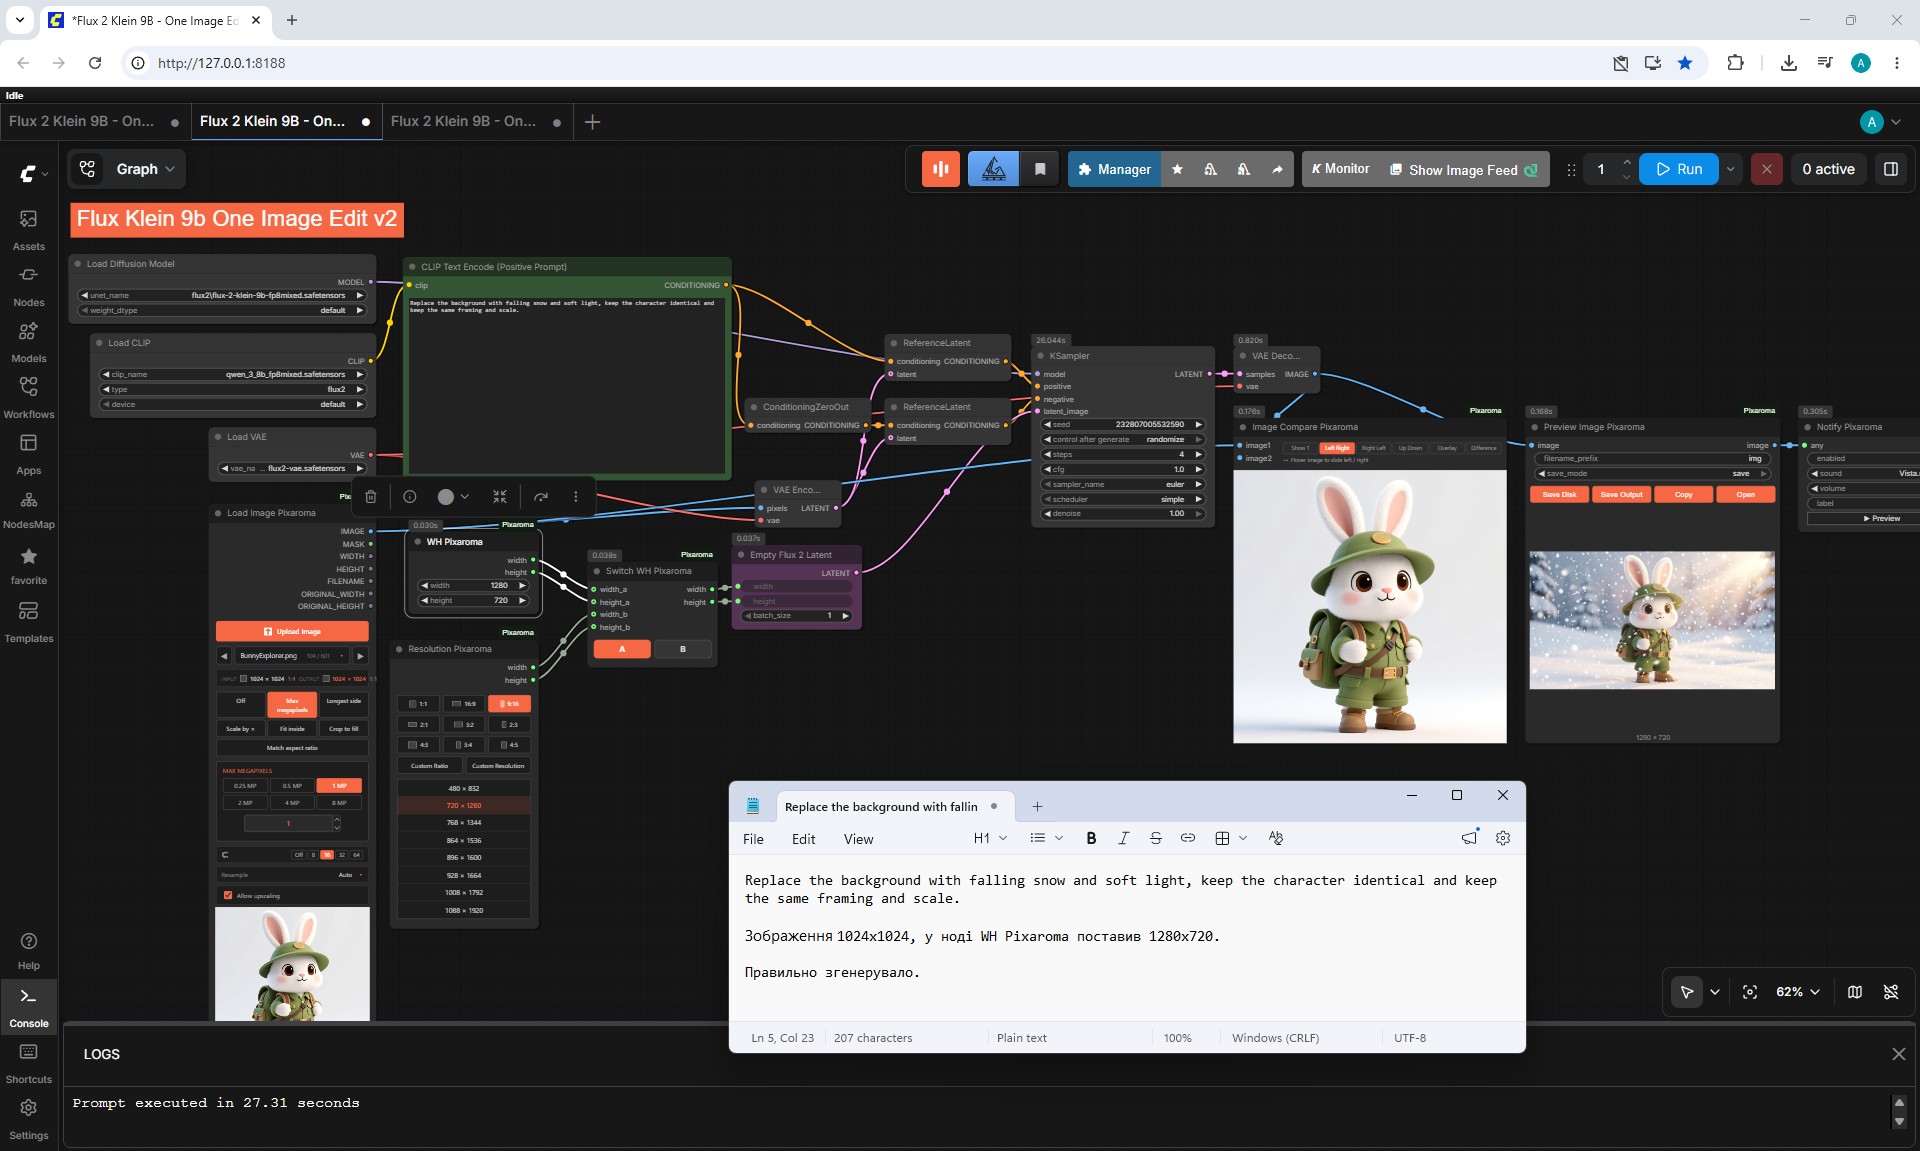1920x1151 pixels.
Task: Click the Upload Image button
Action: tap(292, 631)
